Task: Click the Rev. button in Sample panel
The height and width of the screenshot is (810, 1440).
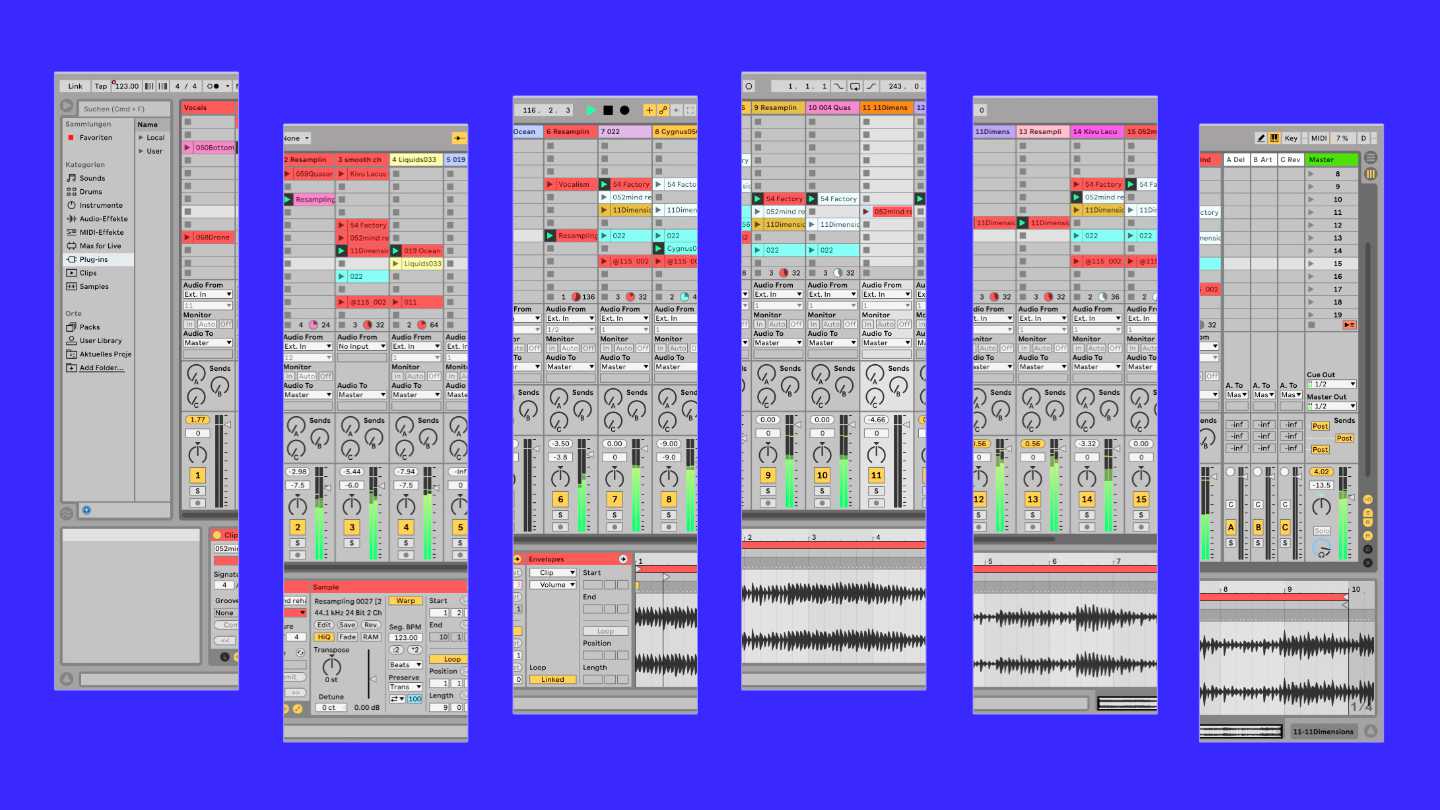Action: pos(371,624)
